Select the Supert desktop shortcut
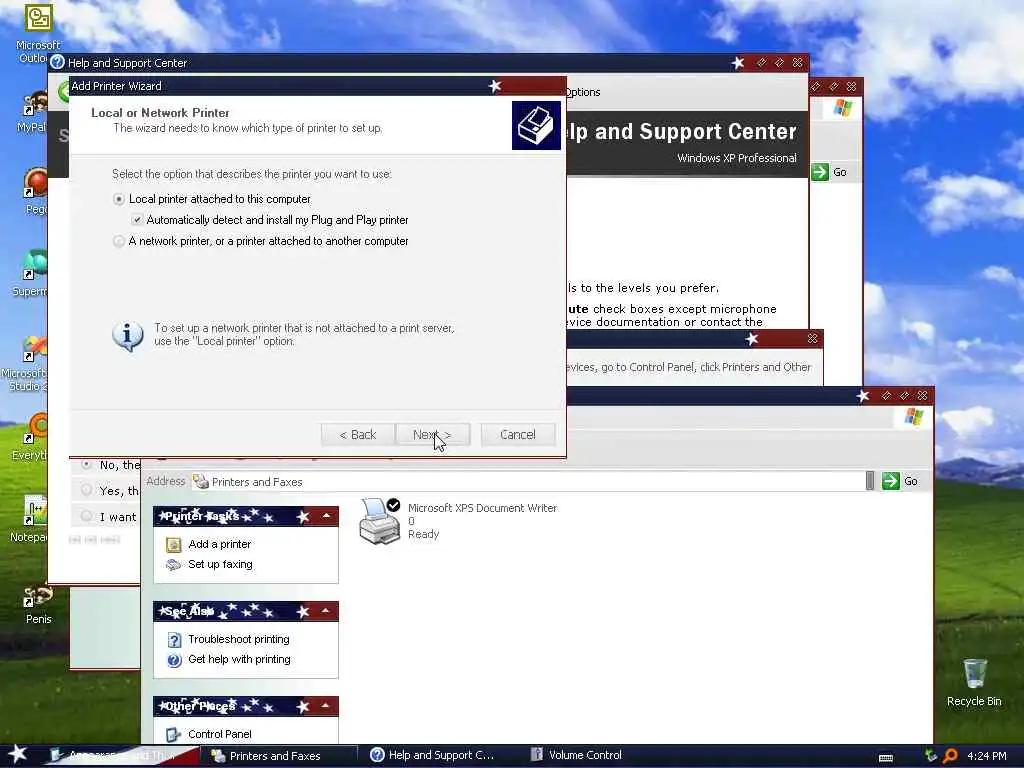The height and width of the screenshot is (768, 1024). coord(30,273)
